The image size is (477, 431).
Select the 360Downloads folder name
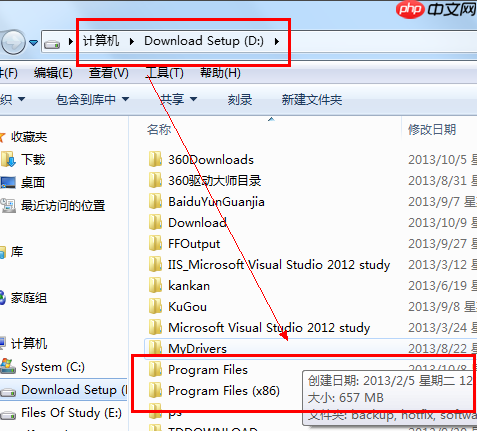(x=211, y=160)
